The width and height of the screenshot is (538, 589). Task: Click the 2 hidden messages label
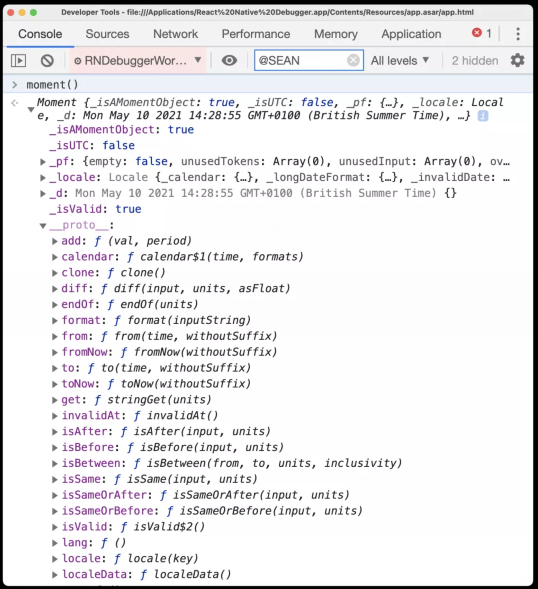pos(475,60)
